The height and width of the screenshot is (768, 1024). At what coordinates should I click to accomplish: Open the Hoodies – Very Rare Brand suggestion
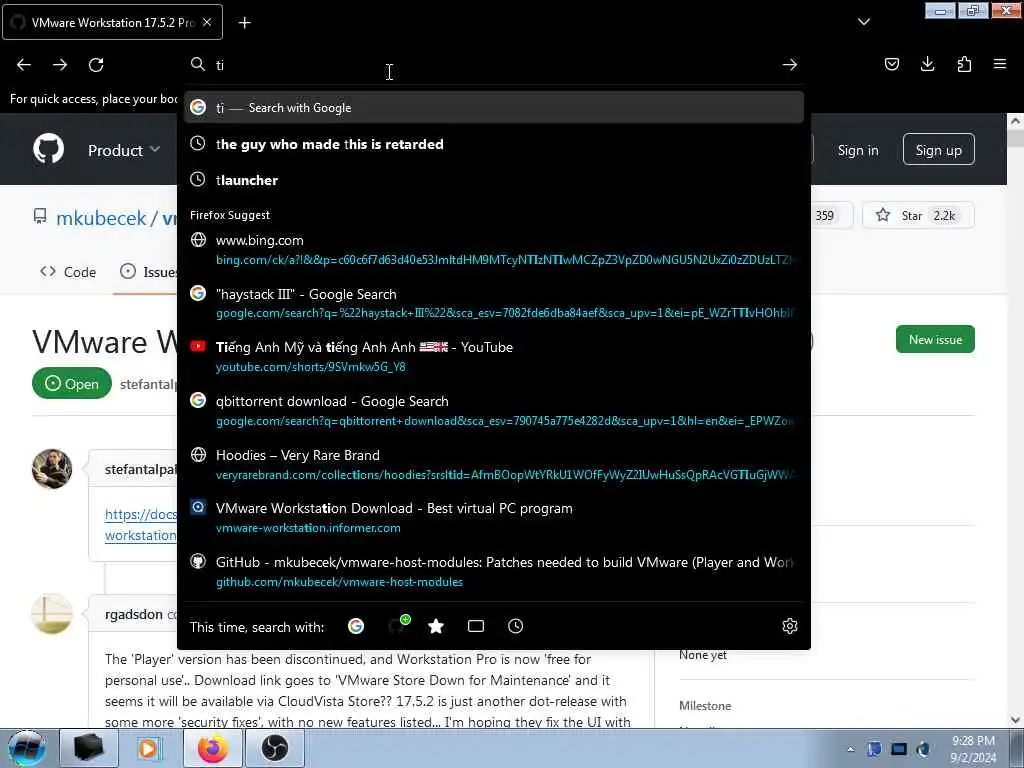494,464
